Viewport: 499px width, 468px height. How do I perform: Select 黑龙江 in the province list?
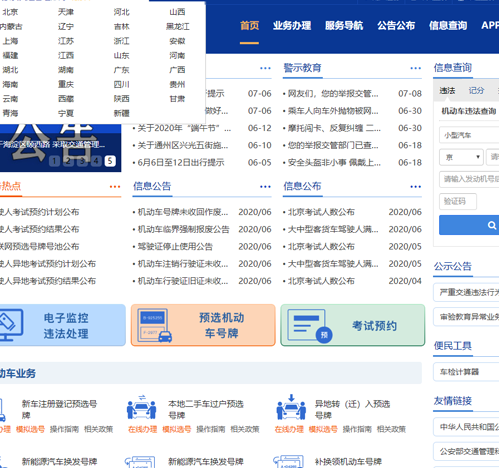point(178,26)
